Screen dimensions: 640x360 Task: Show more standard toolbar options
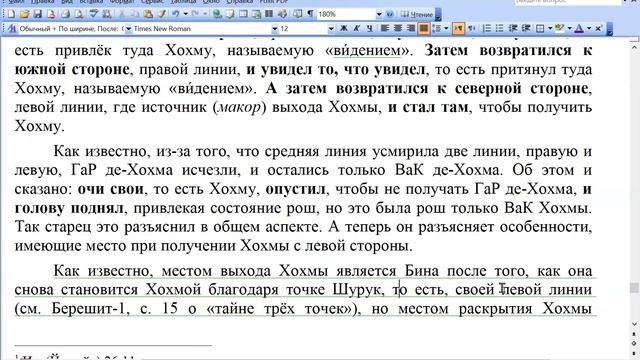(438, 15)
